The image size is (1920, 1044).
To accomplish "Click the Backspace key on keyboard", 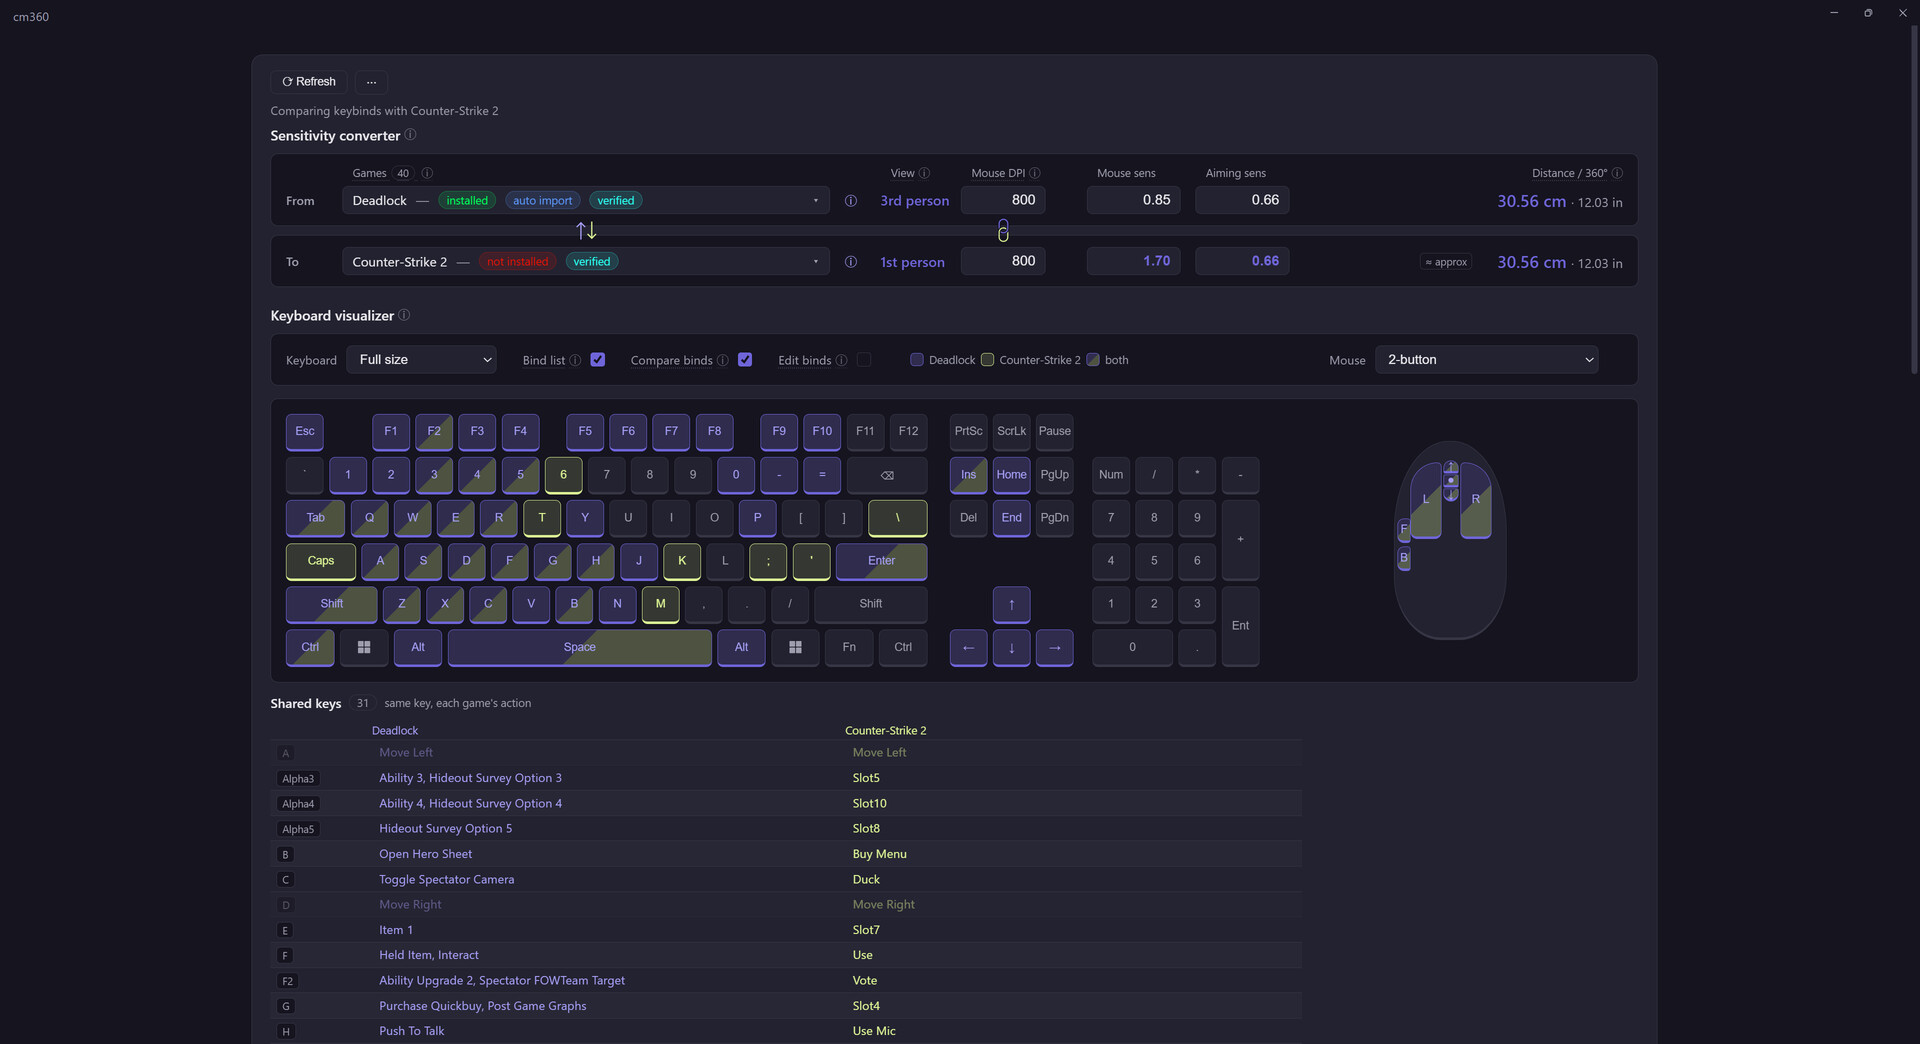I will click(887, 475).
